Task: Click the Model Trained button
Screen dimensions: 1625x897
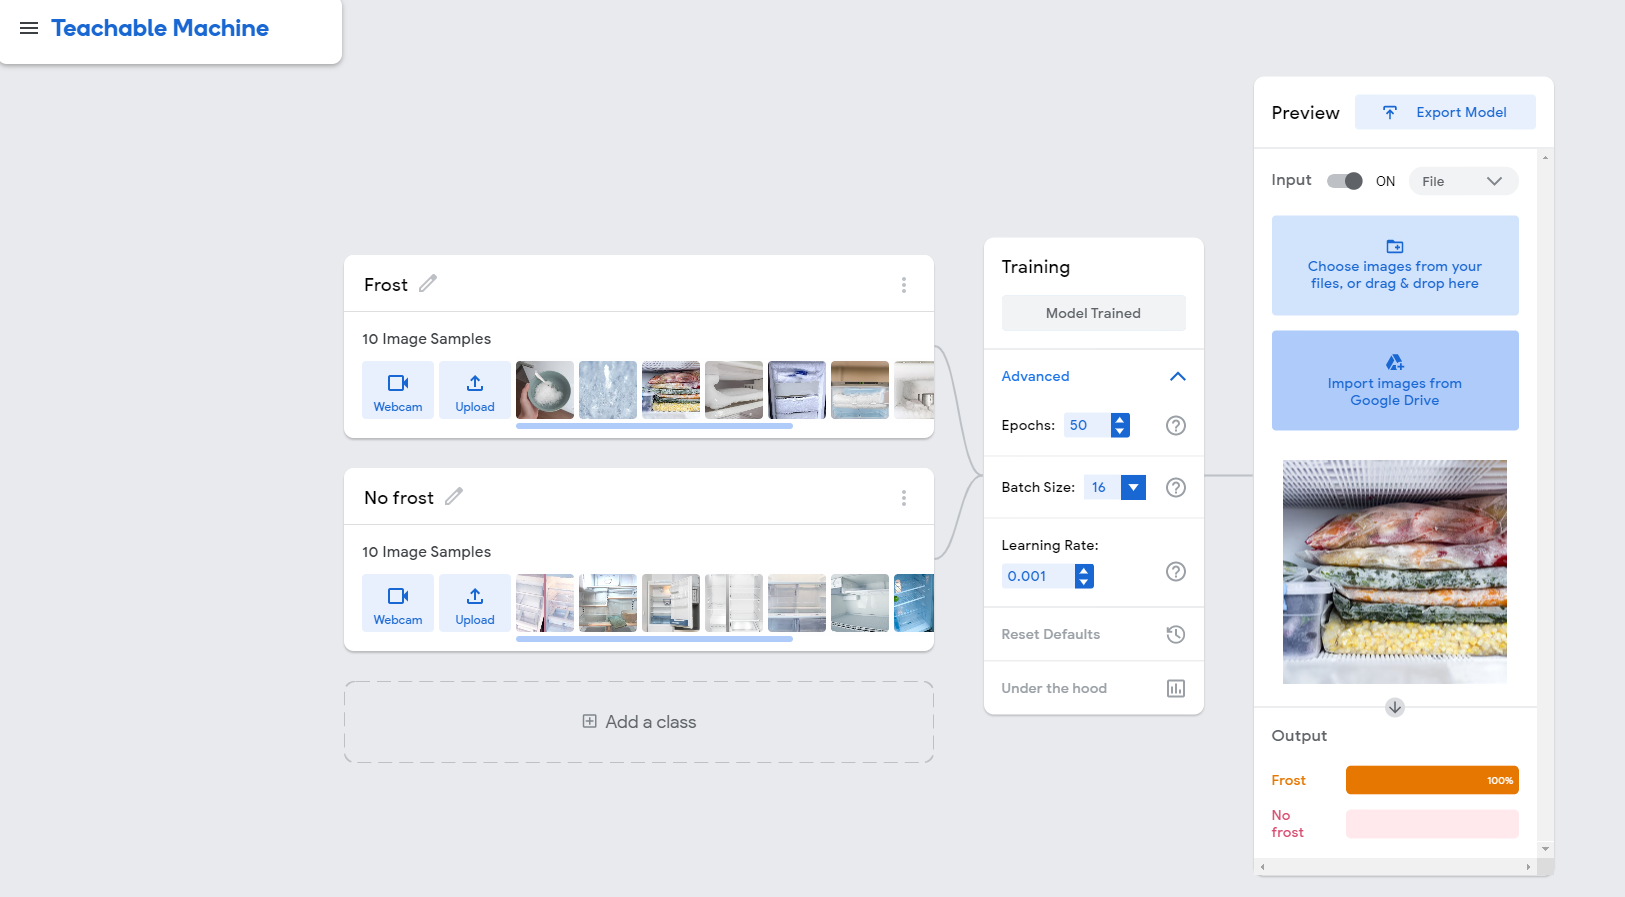Action: pyautogui.click(x=1093, y=313)
